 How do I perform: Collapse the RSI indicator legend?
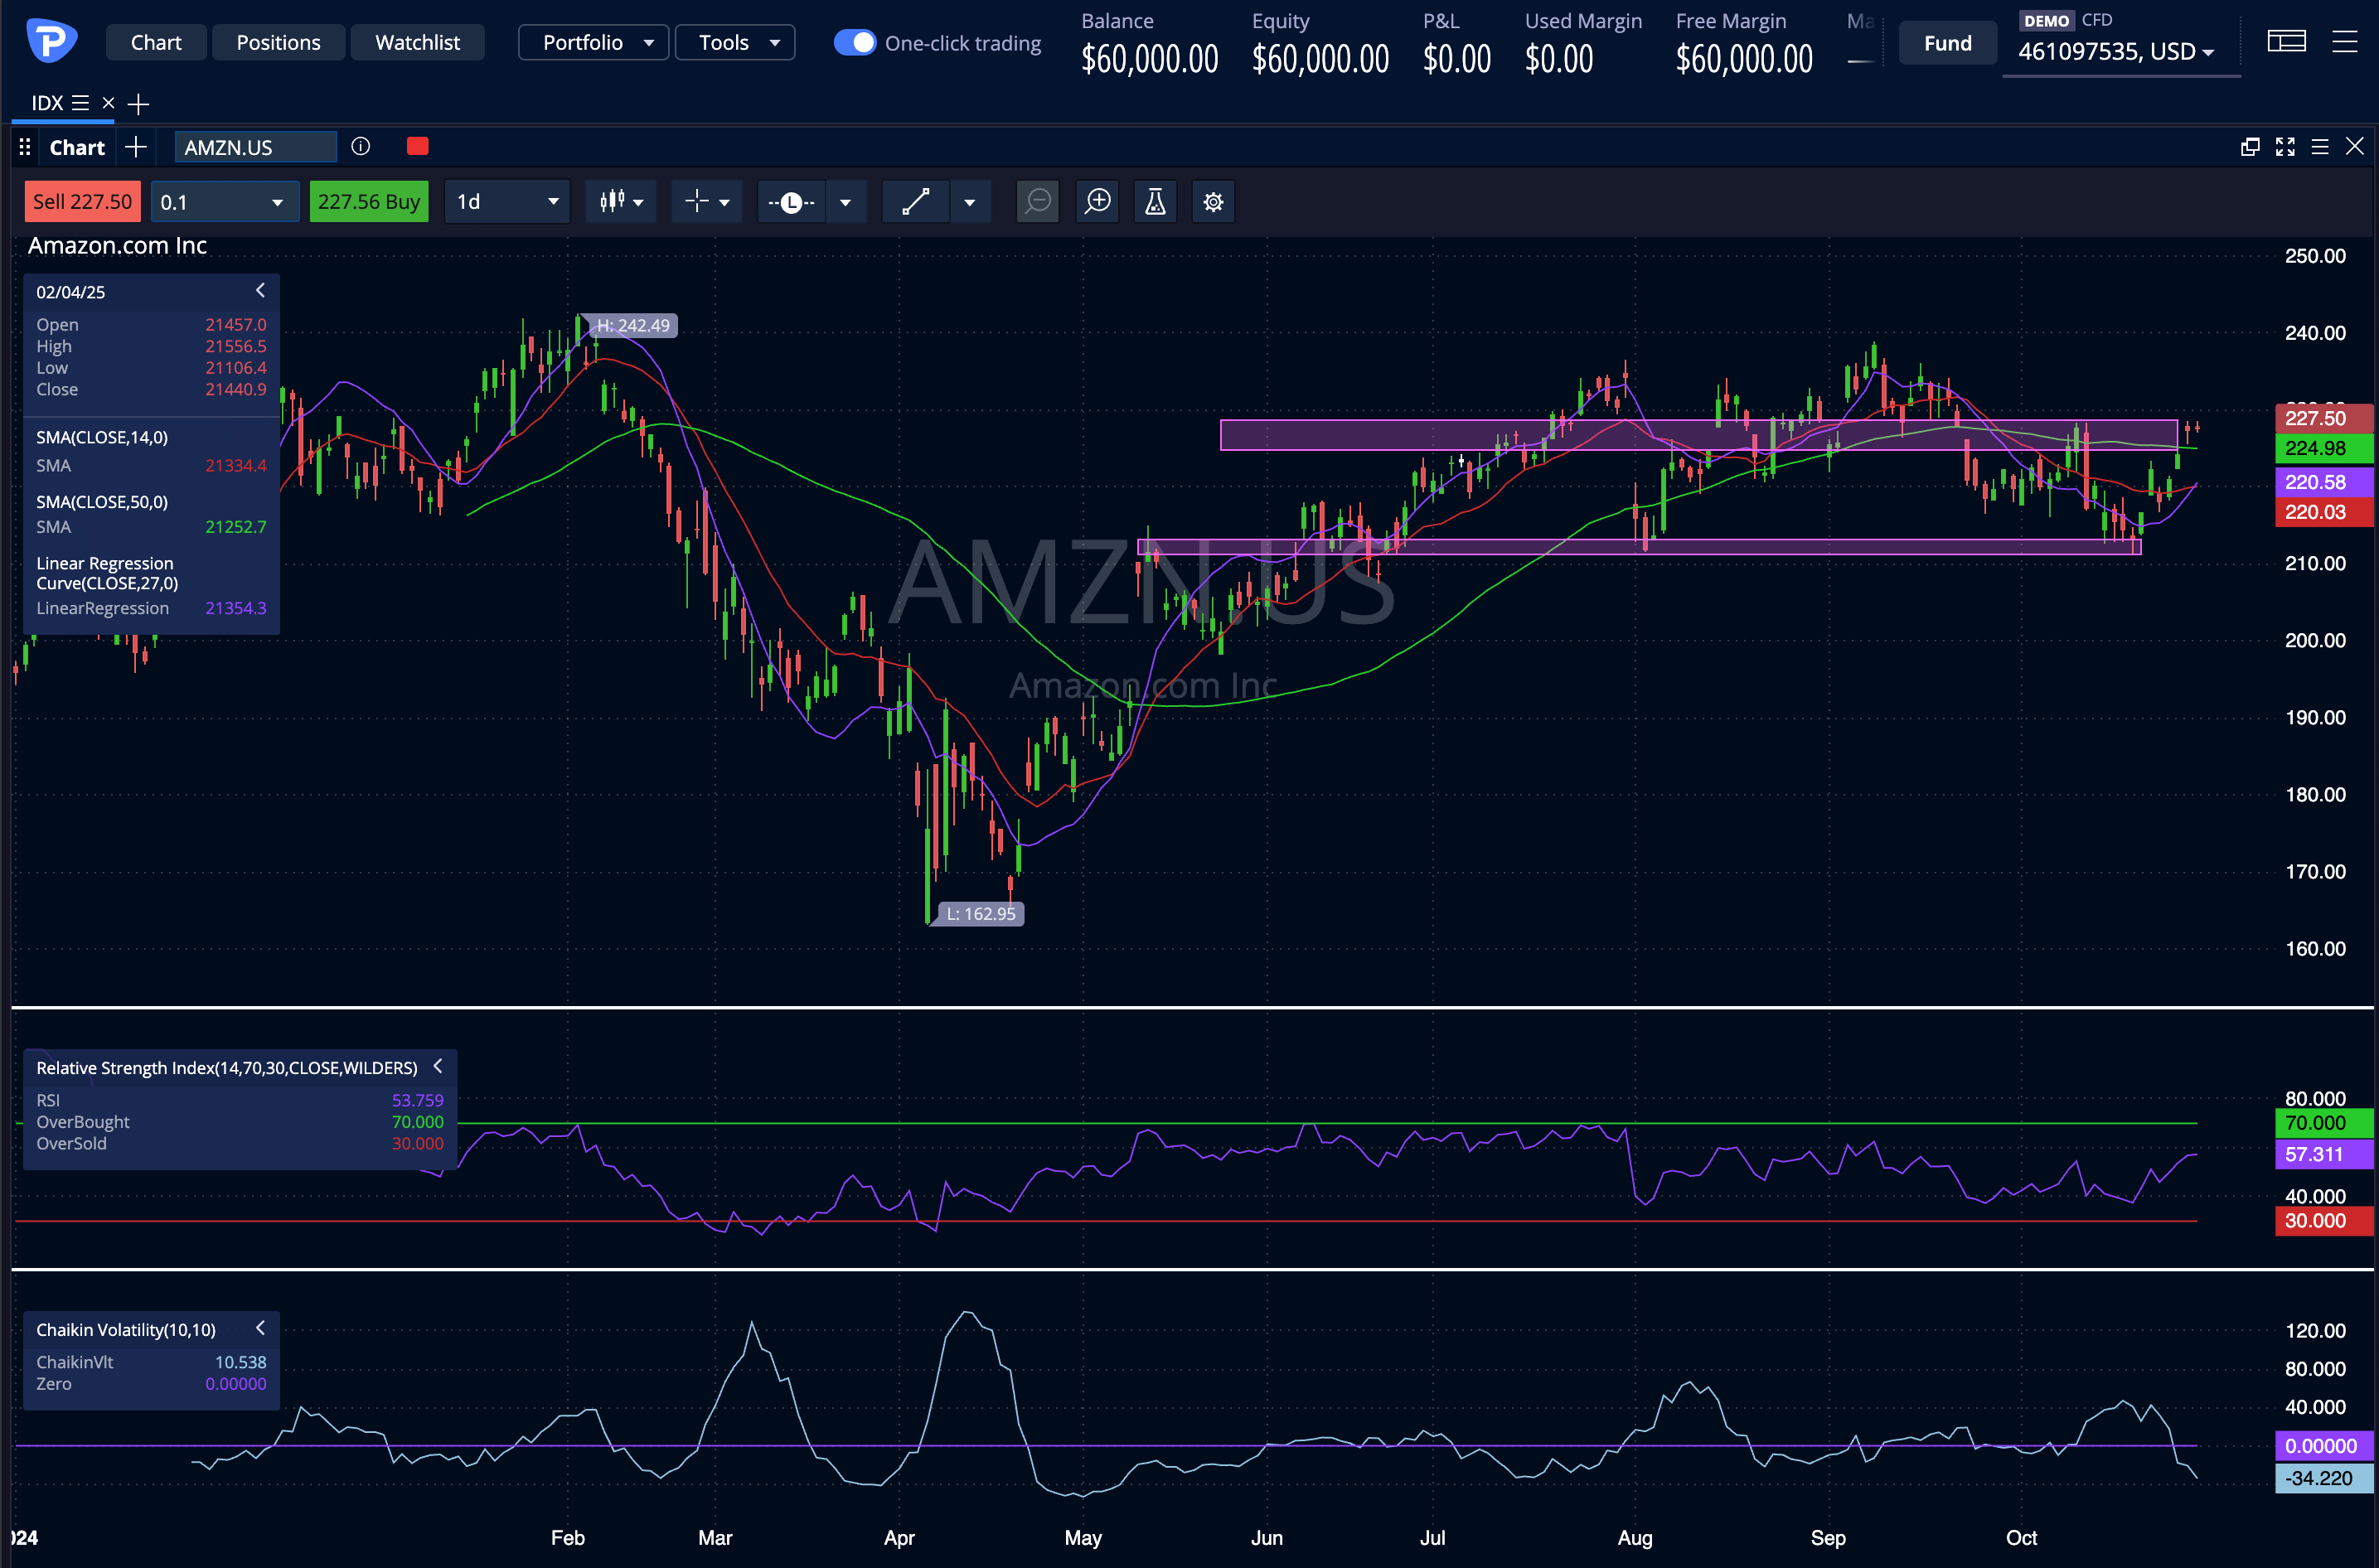point(438,1067)
